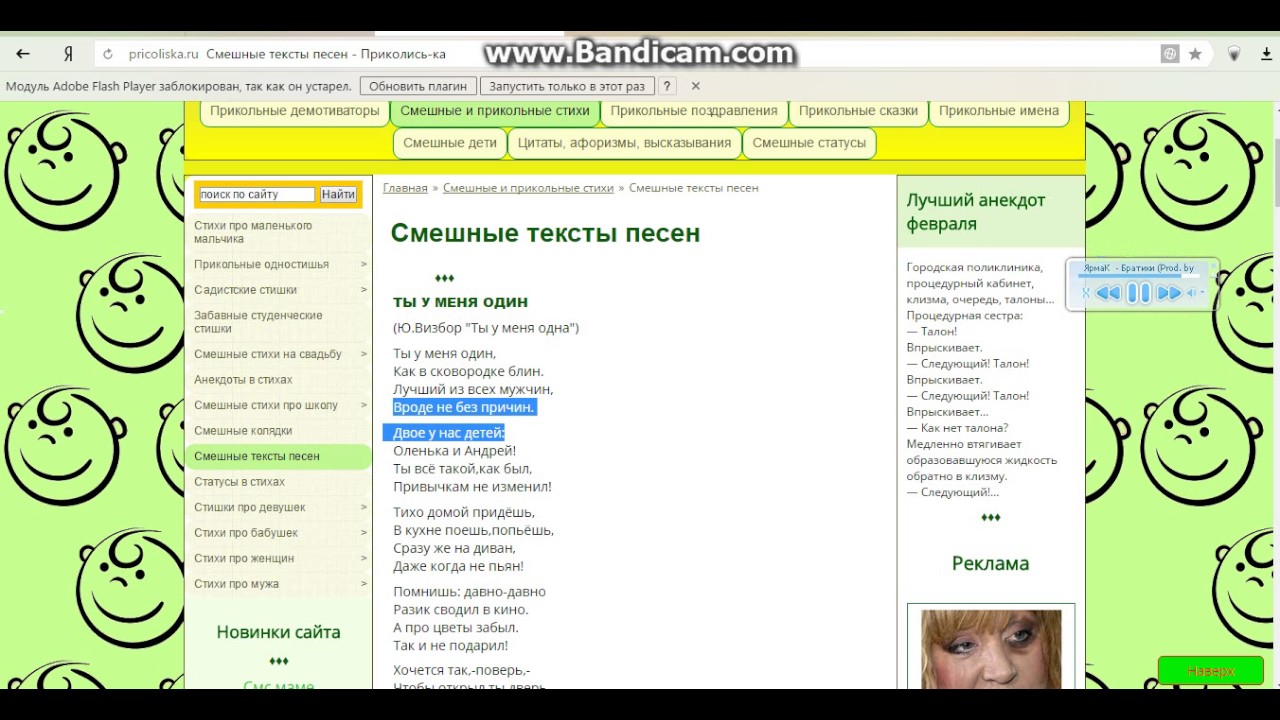Mute the mini player volume icon

(1191, 293)
